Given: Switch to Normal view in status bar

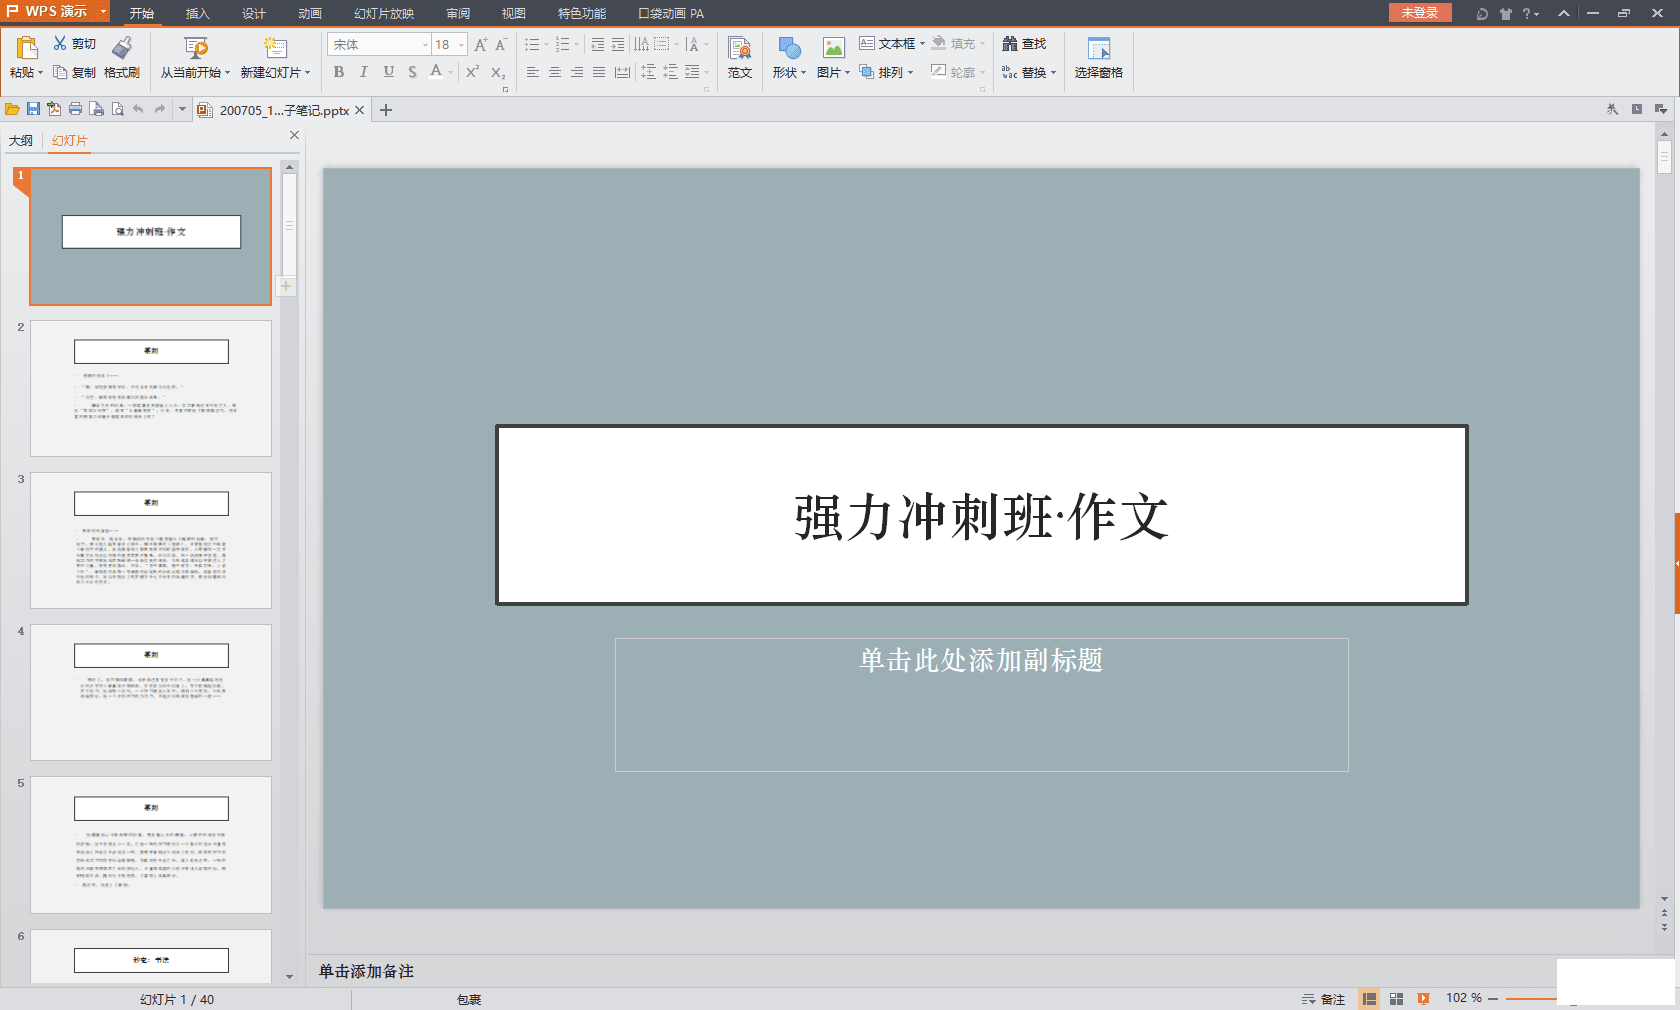Looking at the screenshot, I should tap(1369, 998).
